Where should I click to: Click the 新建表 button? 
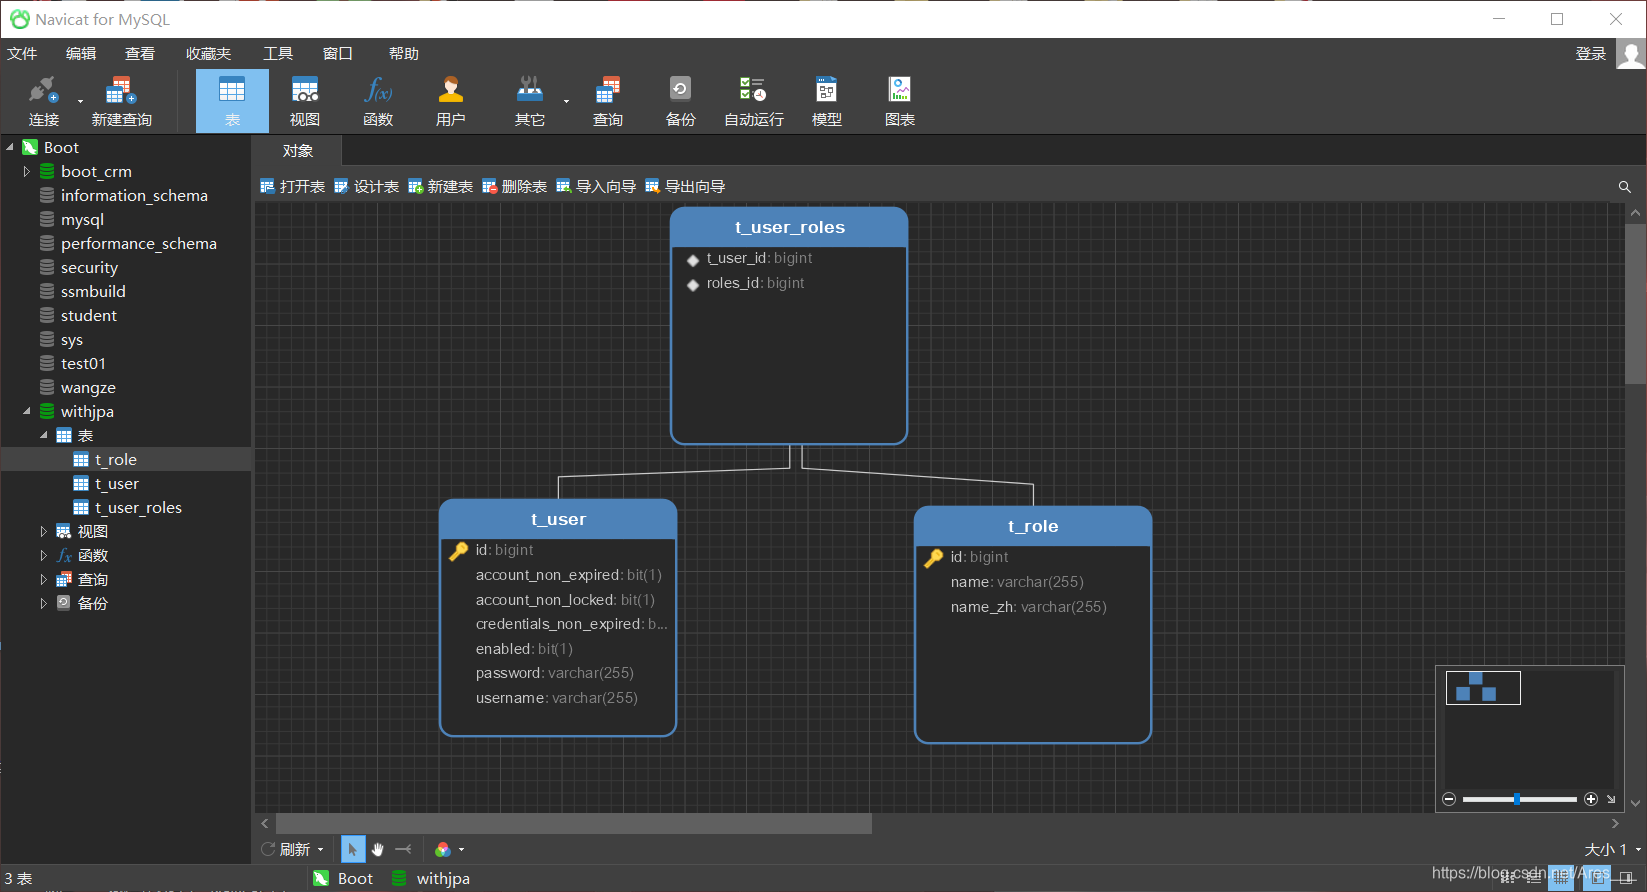441,186
